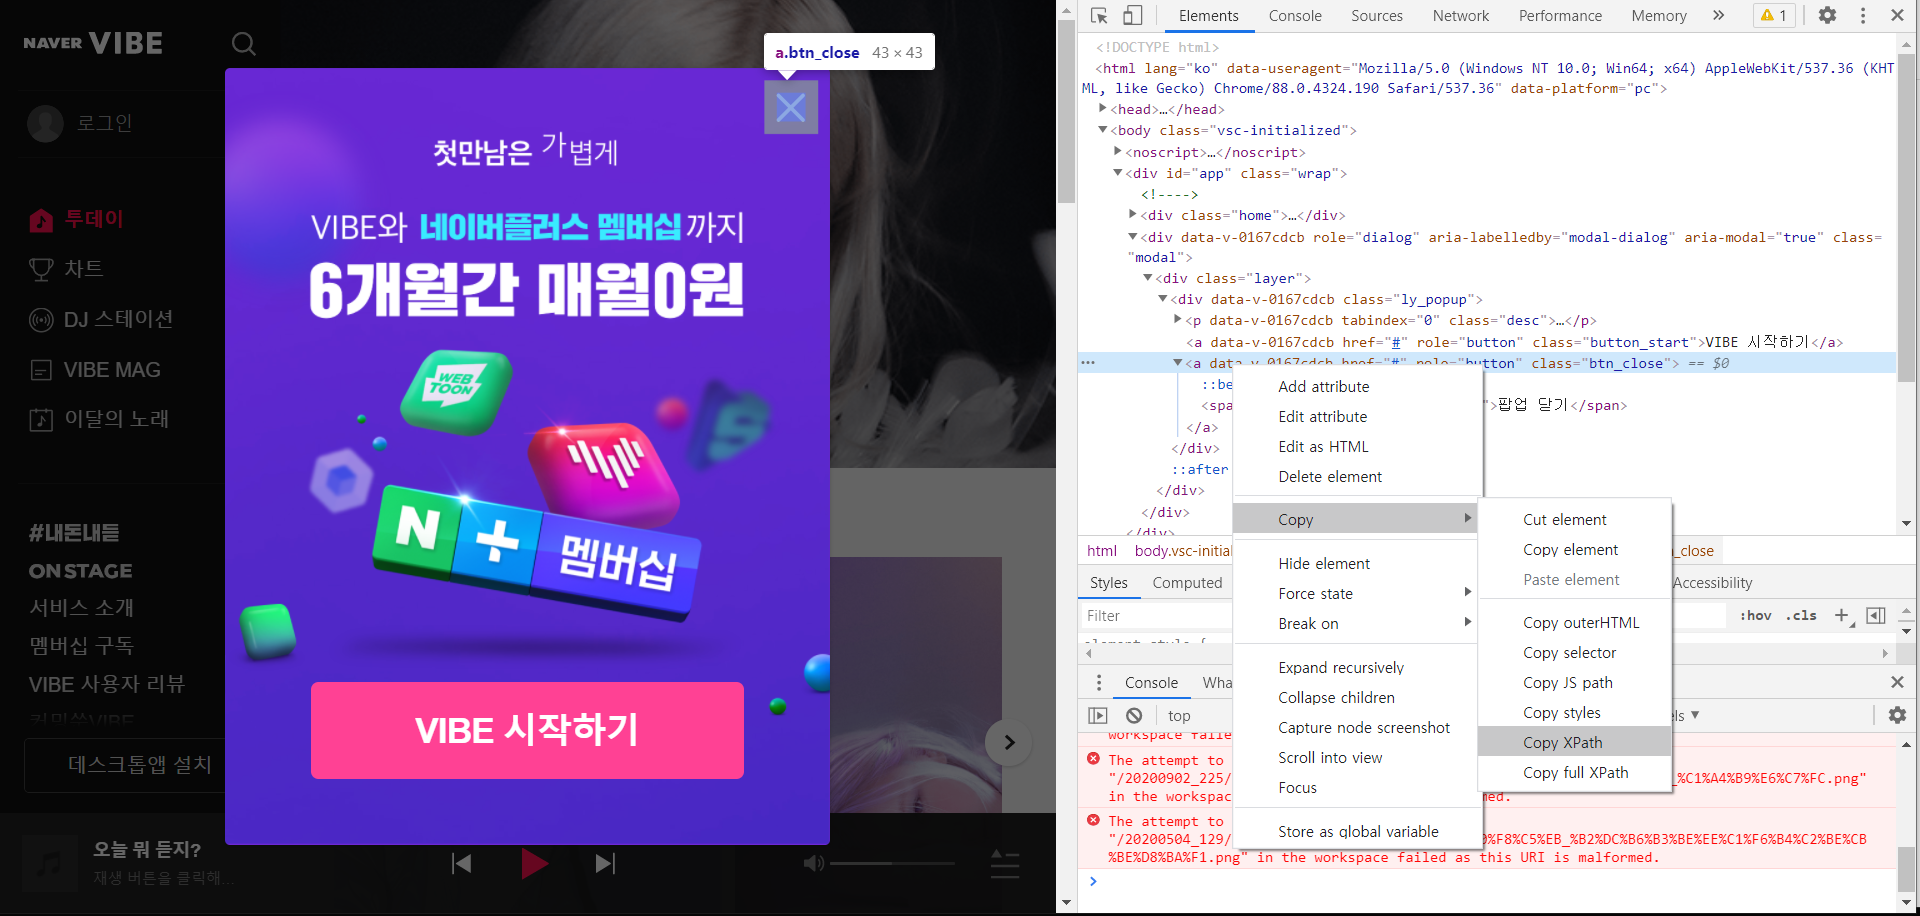The height and width of the screenshot is (916, 1920).
Task: Open the Computed styles tab
Action: pos(1187,583)
